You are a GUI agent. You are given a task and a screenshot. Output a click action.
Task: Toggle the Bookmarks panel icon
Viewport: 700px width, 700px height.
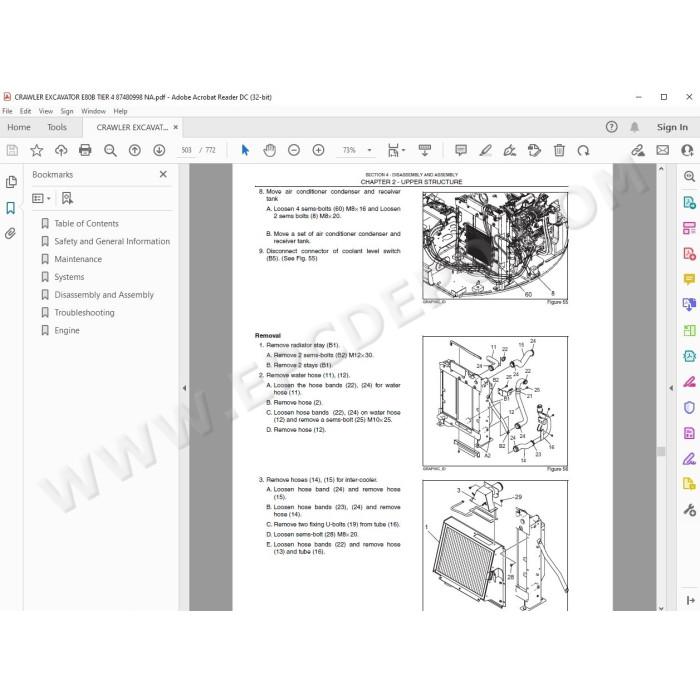coord(10,208)
